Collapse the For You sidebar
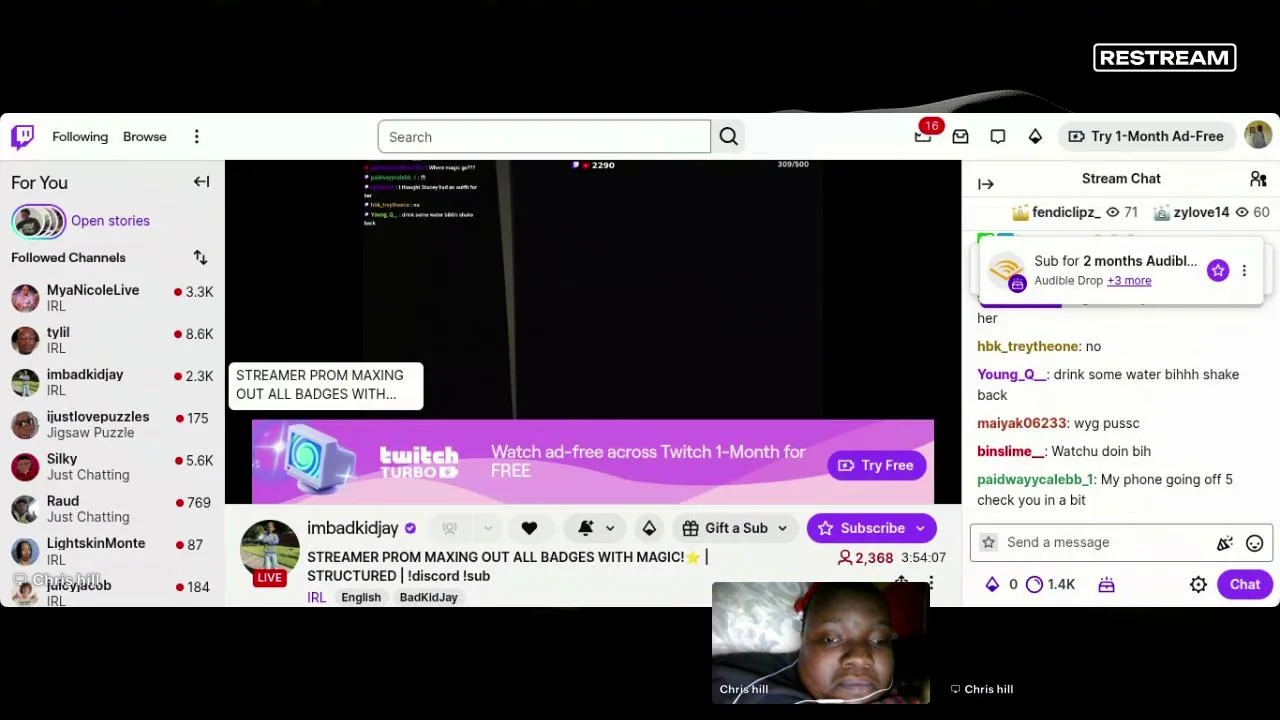1280x720 pixels. [x=201, y=182]
